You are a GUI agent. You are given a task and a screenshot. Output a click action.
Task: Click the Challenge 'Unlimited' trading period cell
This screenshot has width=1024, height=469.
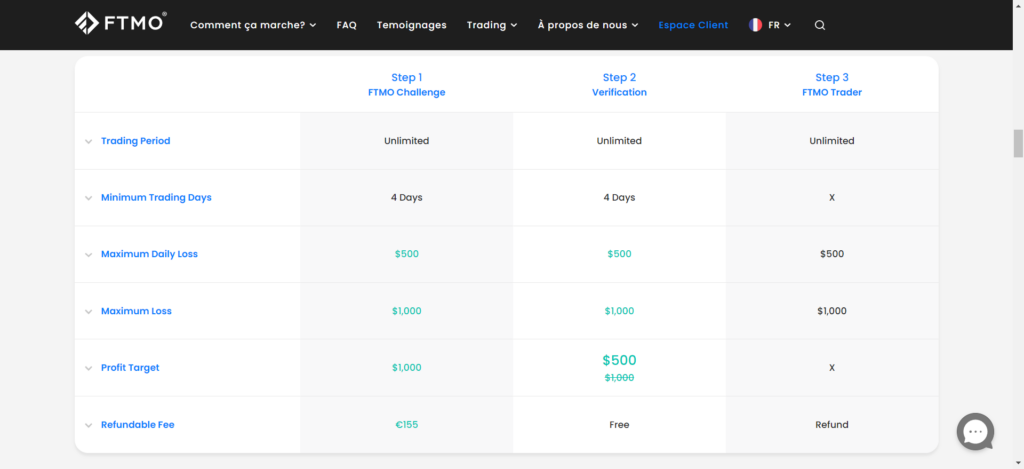tap(407, 140)
